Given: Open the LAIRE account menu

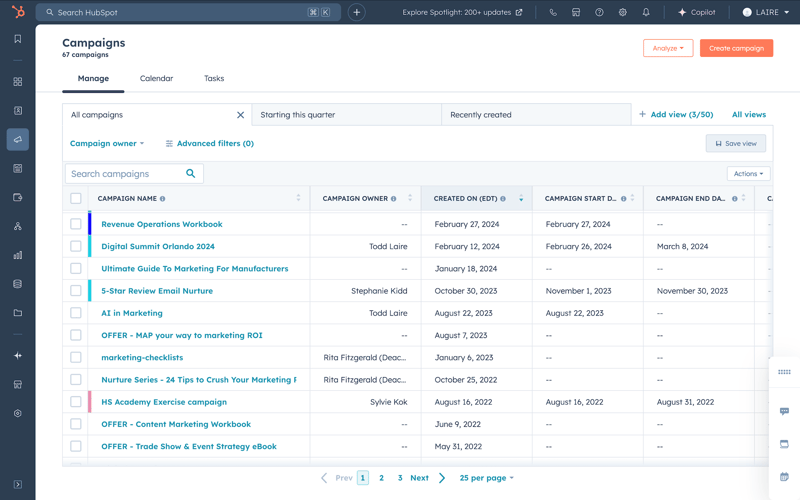Looking at the screenshot, I should [x=766, y=12].
